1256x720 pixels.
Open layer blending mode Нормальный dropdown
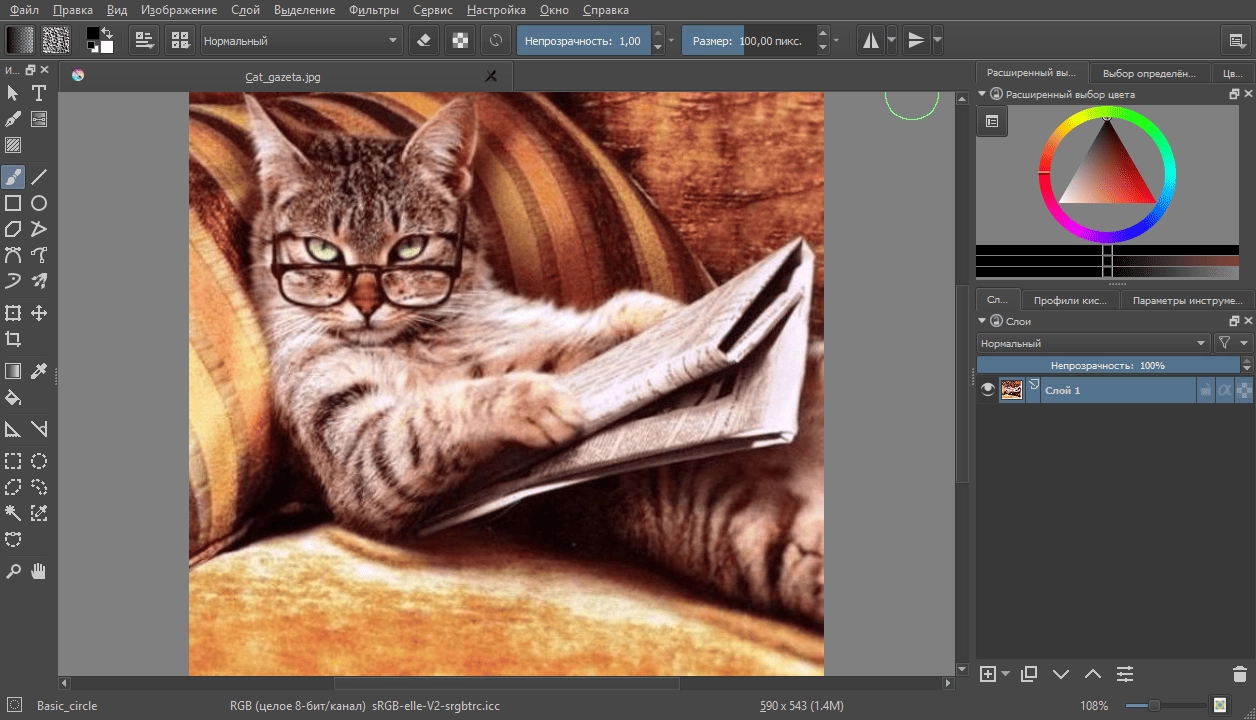[x=1094, y=343]
